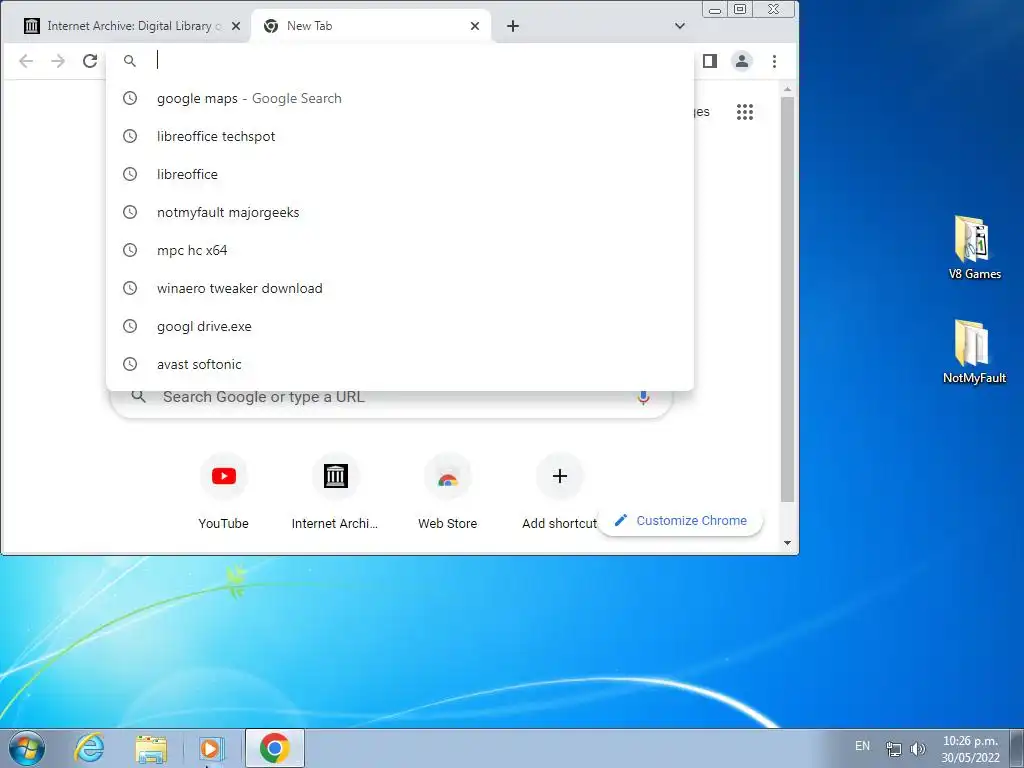Open the Internet Archive shortcut tile
Screen dimensions: 1024x768
[x=335, y=492]
